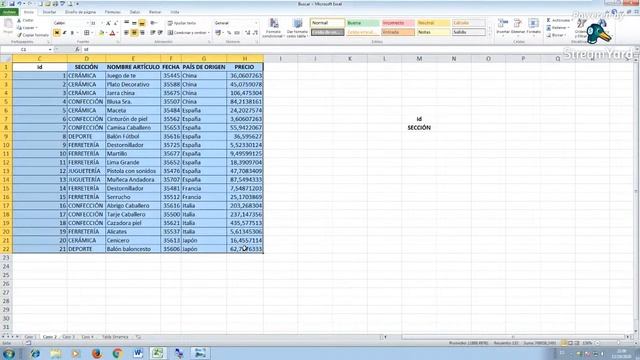Image resolution: width=640 pixels, height=360 pixels.
Task: Select column K header
Action: (x=350, y=59)
